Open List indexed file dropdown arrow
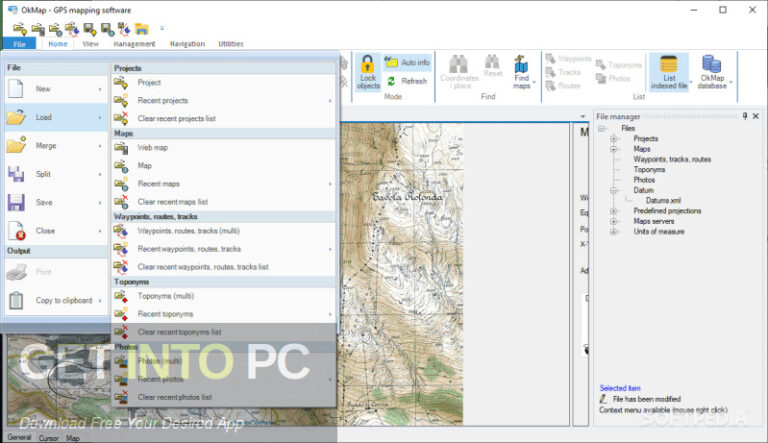Image resolution: width=768 pixels, height=443 pixels. (x=691, y=82)
